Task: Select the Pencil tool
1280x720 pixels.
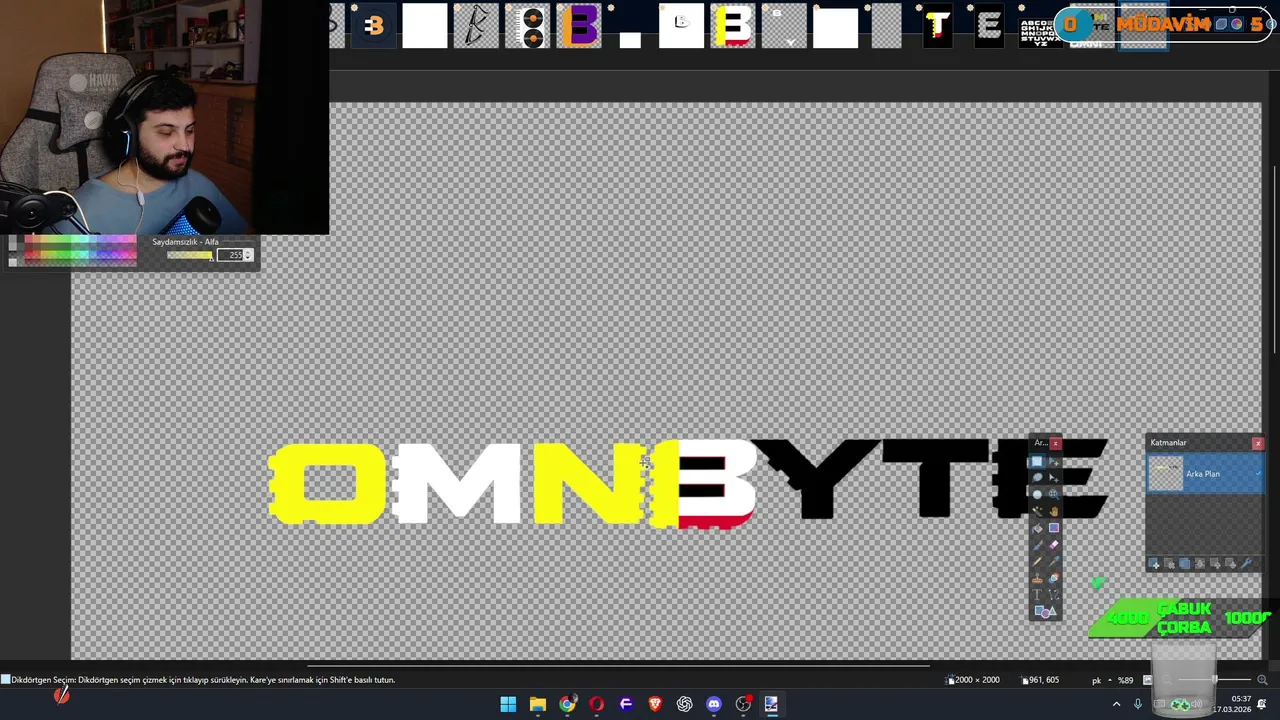Action: point(1037,561)
